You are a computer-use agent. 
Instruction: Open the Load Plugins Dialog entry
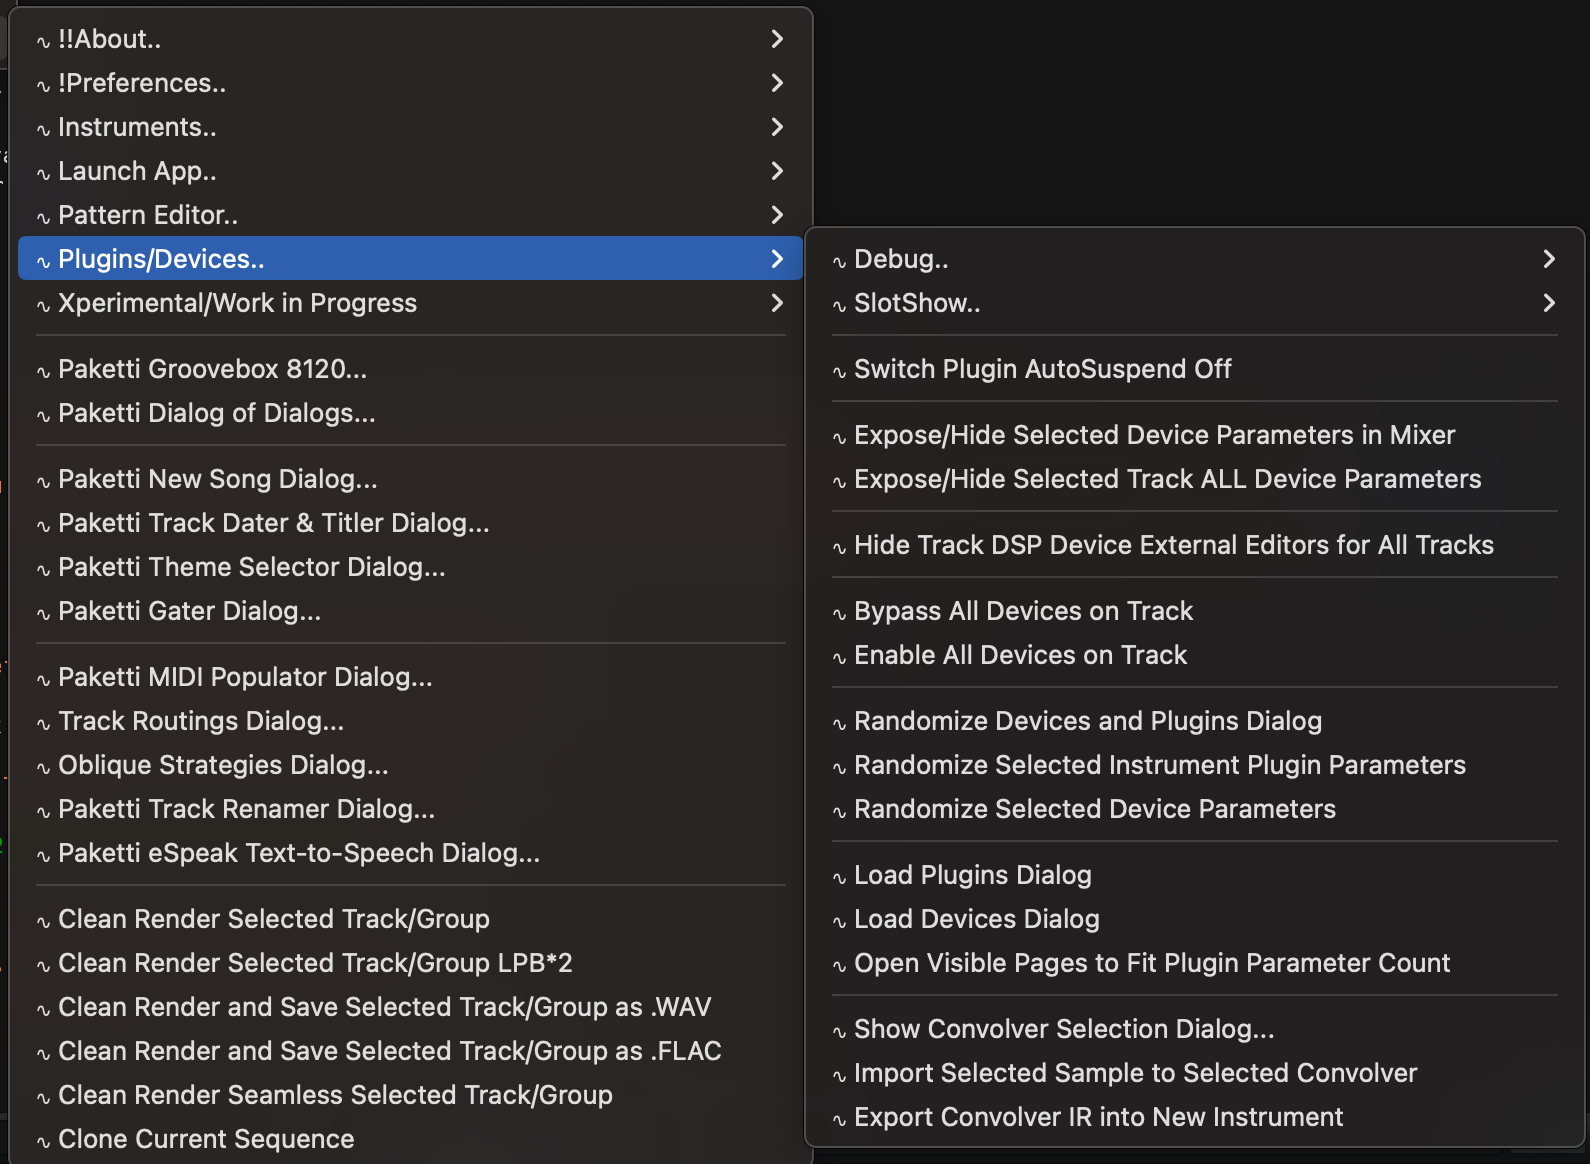coord(972,875)
